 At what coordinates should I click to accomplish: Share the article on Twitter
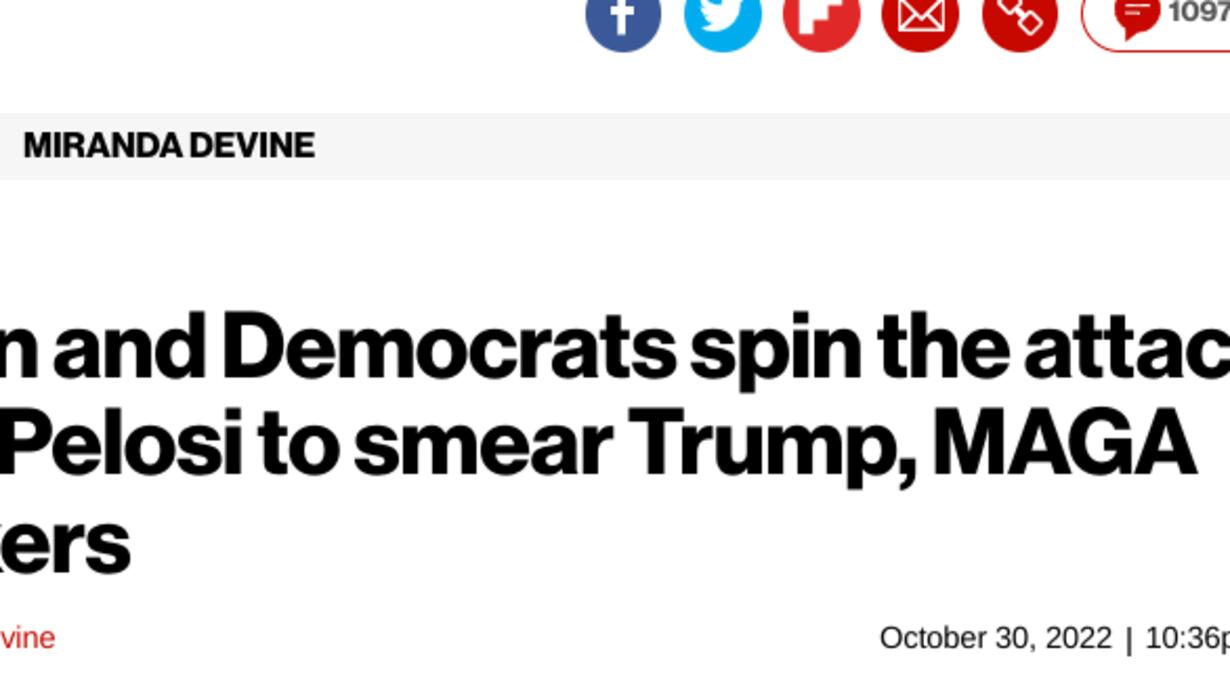click(722, 16)
